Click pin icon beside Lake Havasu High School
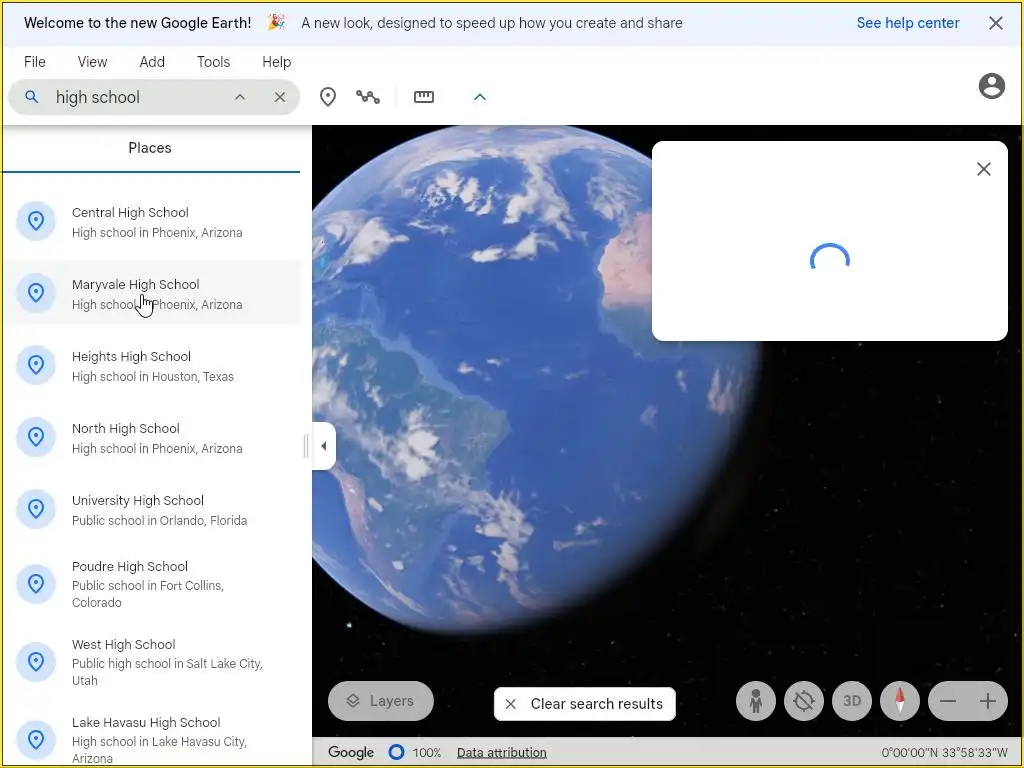Image resolution: width=1024 pixels, height=768 pixels. tap(36, 739)
